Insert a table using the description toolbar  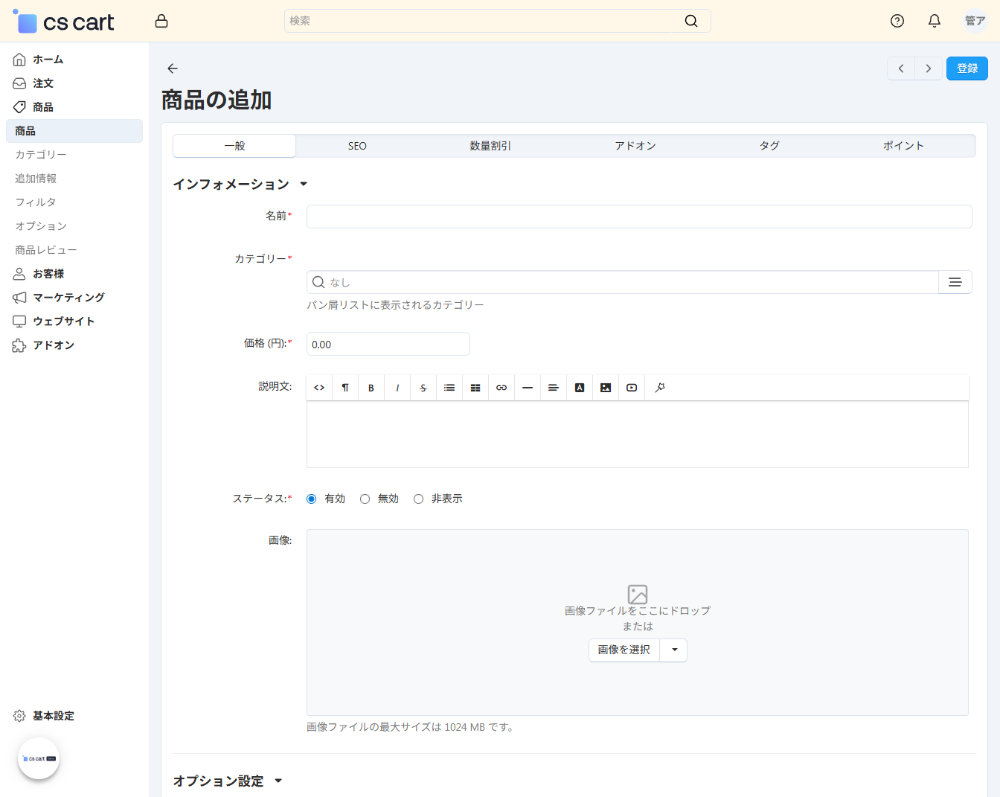(475, 387)
